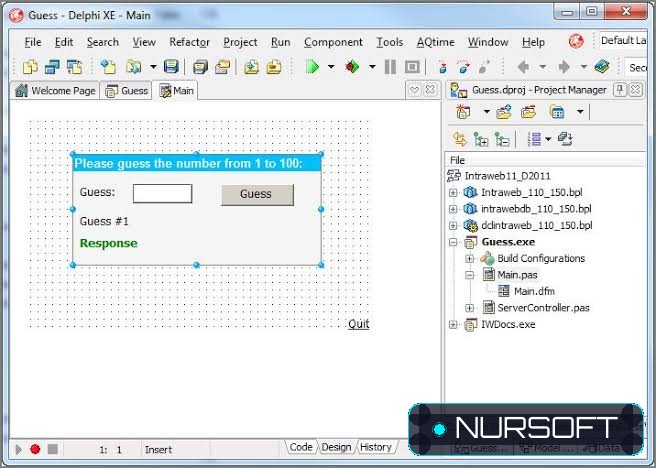Close the current editor tab page
656x468 pixels.
click(430, 90)
